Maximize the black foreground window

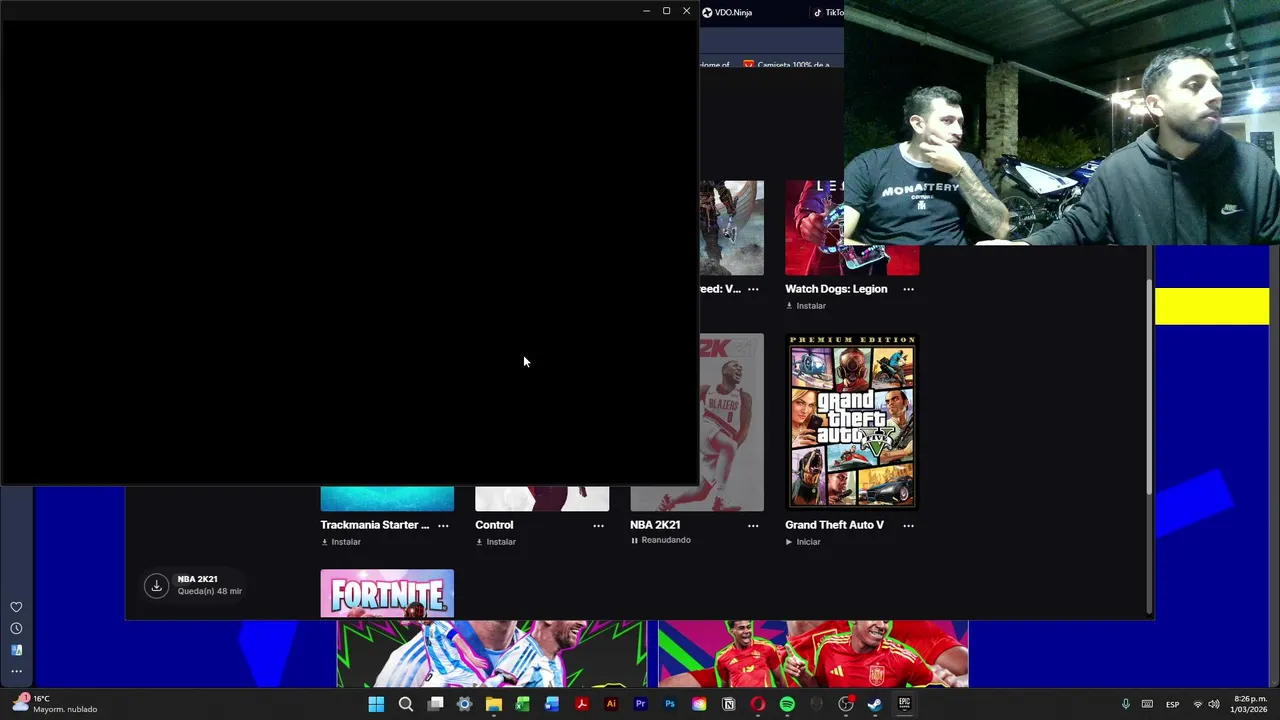point(666,11)
